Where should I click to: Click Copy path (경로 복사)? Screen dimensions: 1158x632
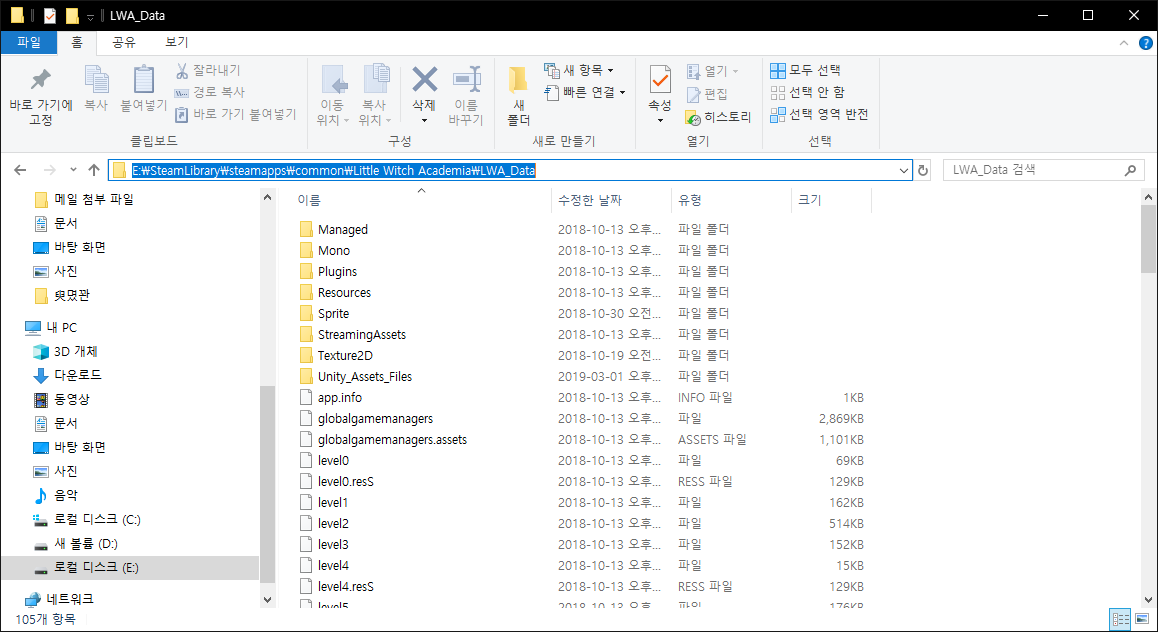pyautogui.click(x=210, y=92)
